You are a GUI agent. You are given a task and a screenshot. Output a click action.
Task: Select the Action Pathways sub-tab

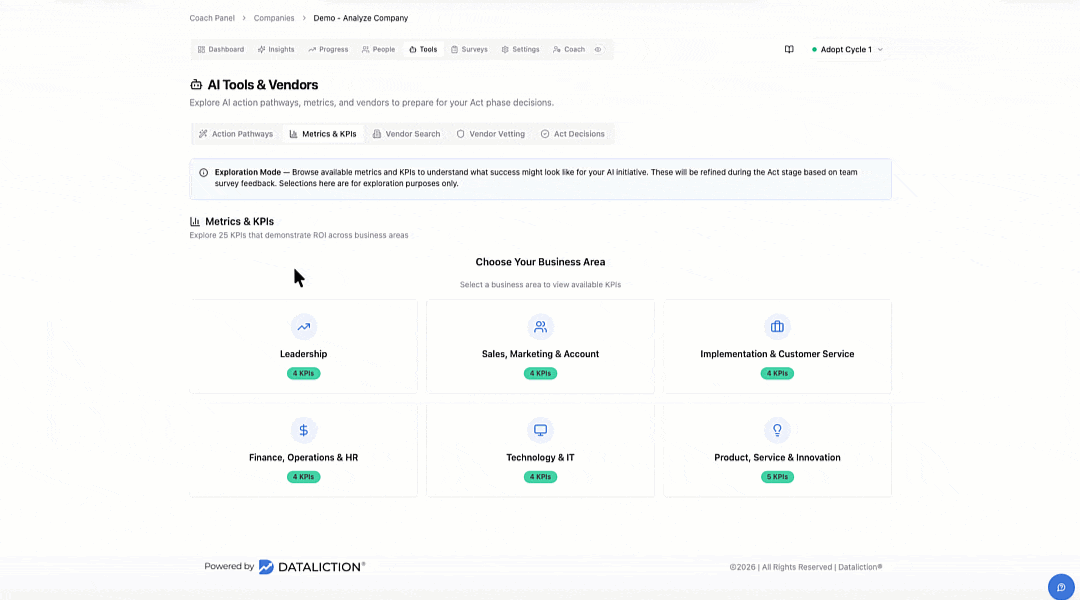236,134
